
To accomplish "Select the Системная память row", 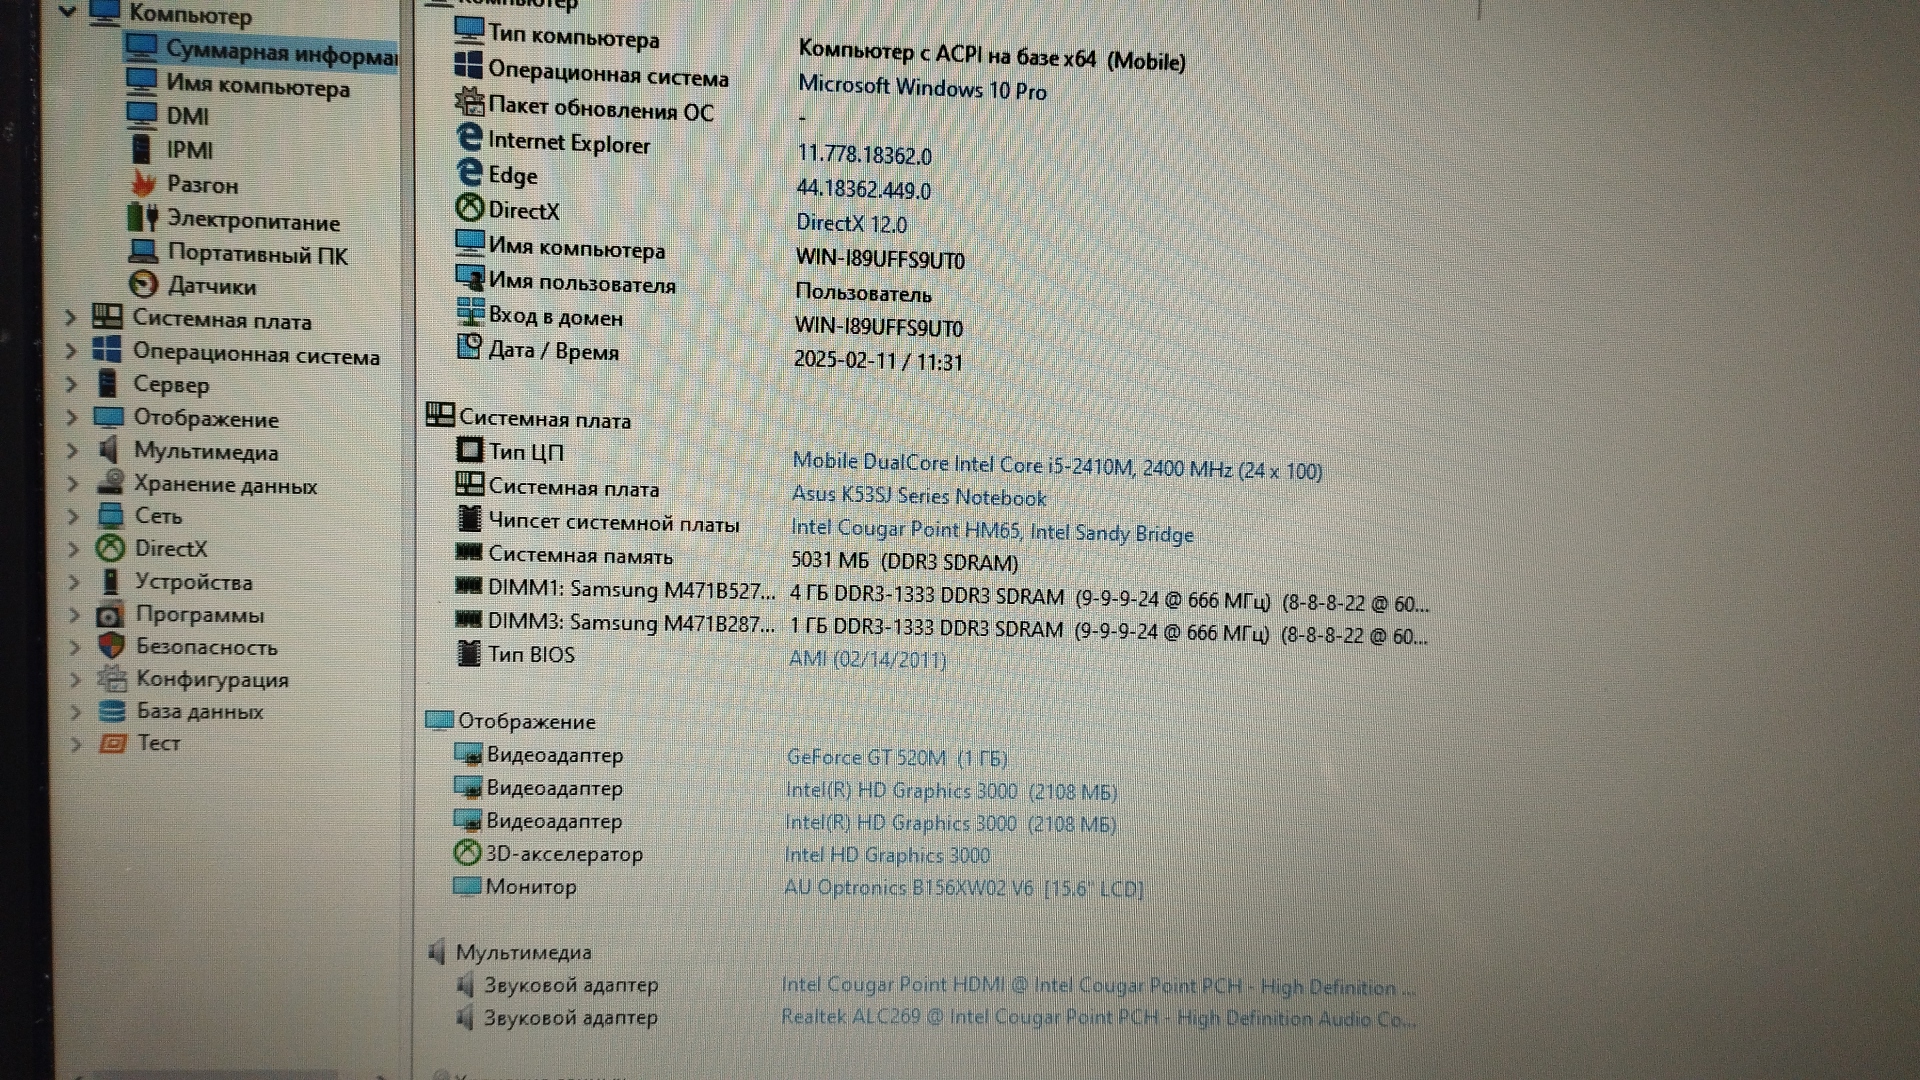I will click(x=737, y=558).
